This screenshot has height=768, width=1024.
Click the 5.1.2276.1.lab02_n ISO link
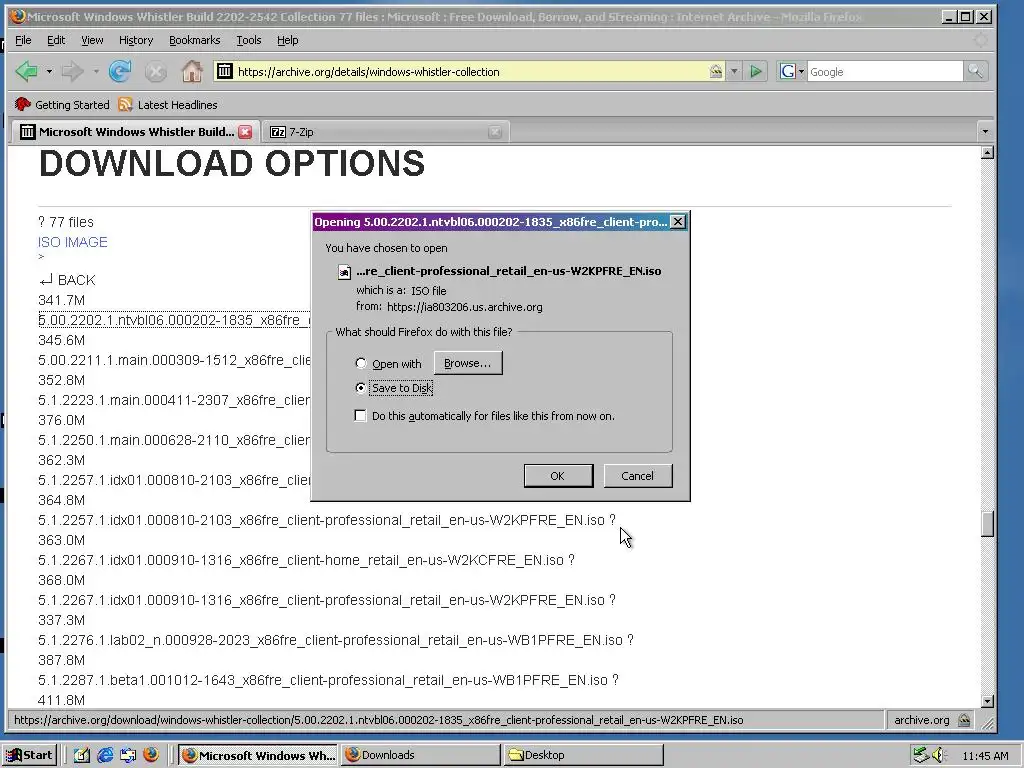[x=330, y=641]
